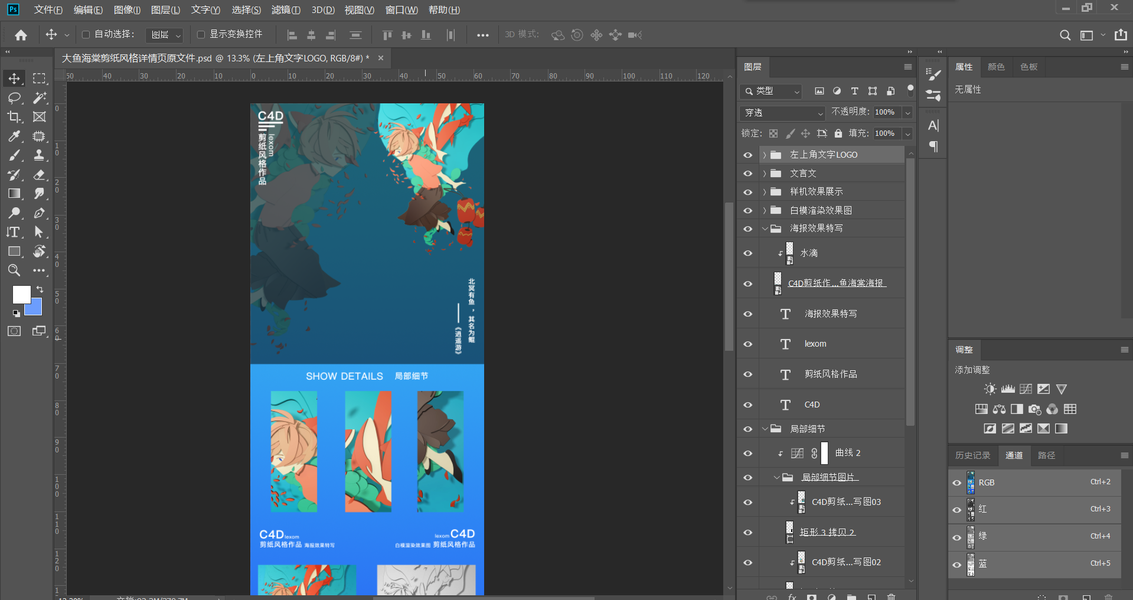
Task: Lock all attributes with padlock icon
Action: (838, 134)
